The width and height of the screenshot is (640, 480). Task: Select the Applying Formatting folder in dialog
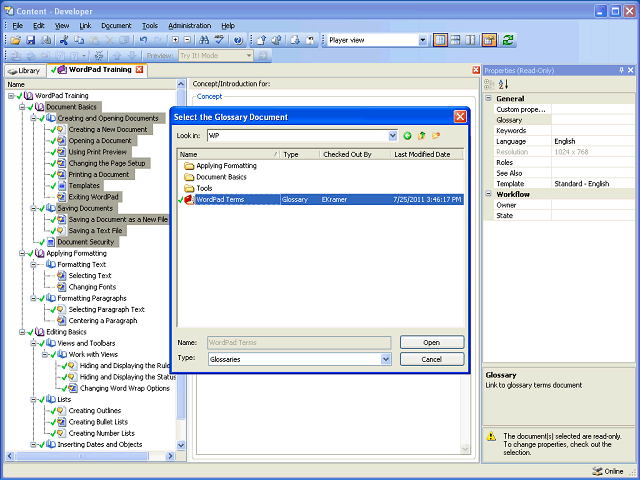(227, 166)
